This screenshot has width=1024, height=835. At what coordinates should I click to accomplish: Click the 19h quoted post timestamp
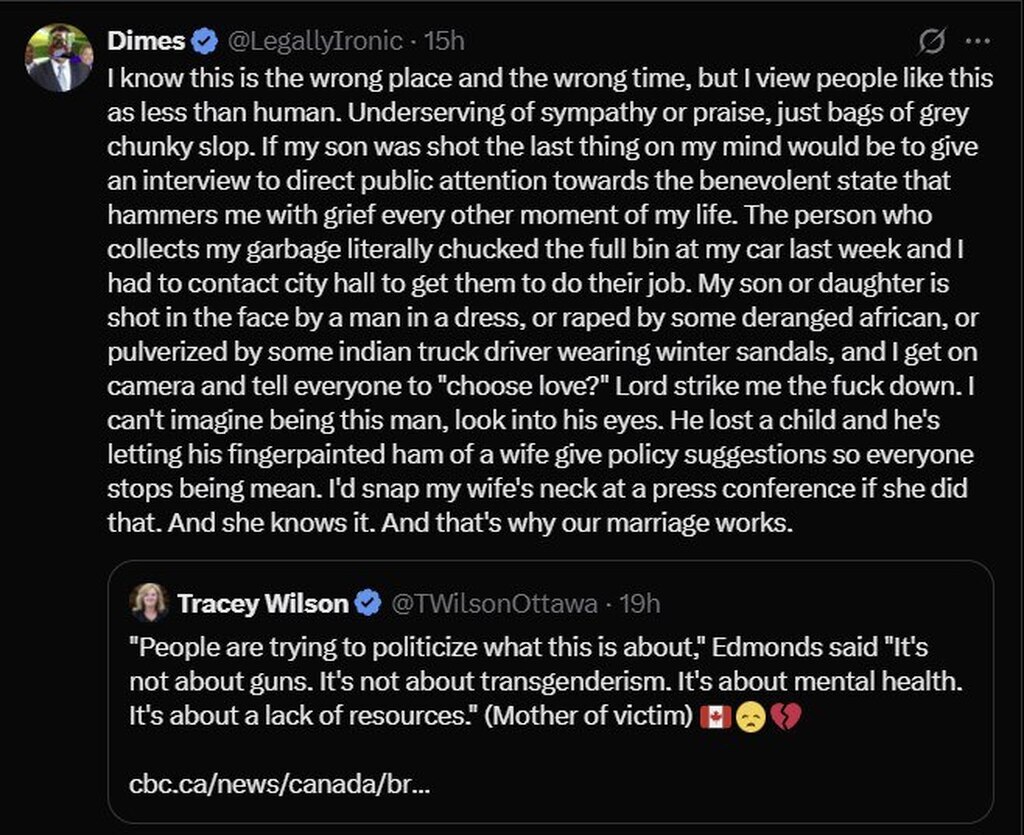coord(640,604)
